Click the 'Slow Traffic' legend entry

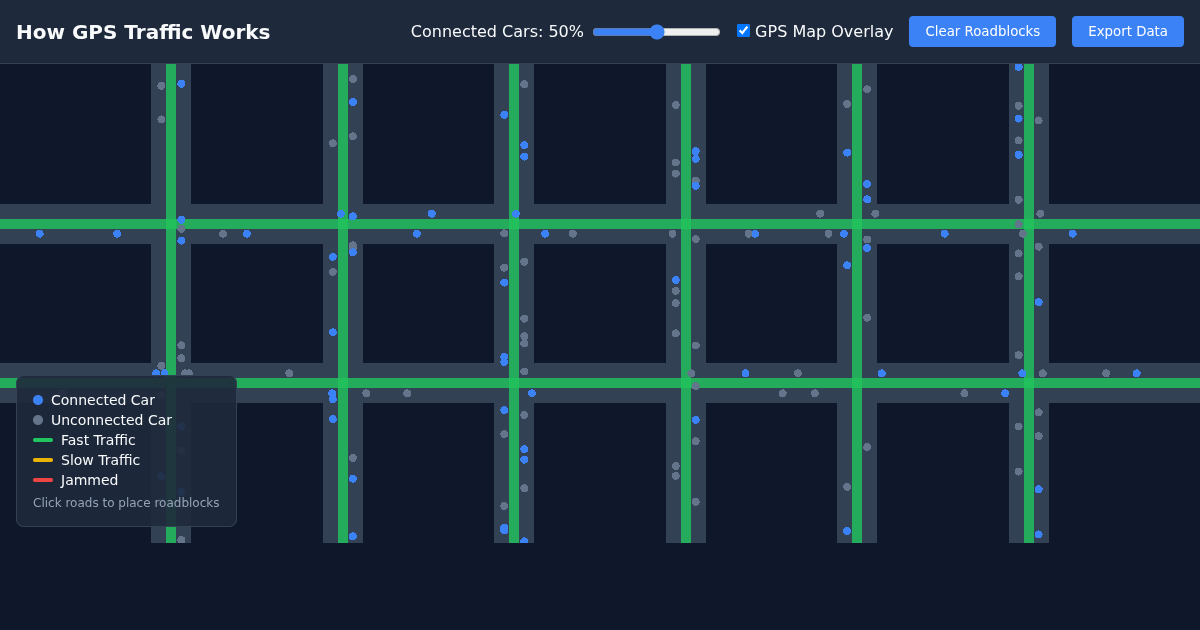tap(87, 460)
